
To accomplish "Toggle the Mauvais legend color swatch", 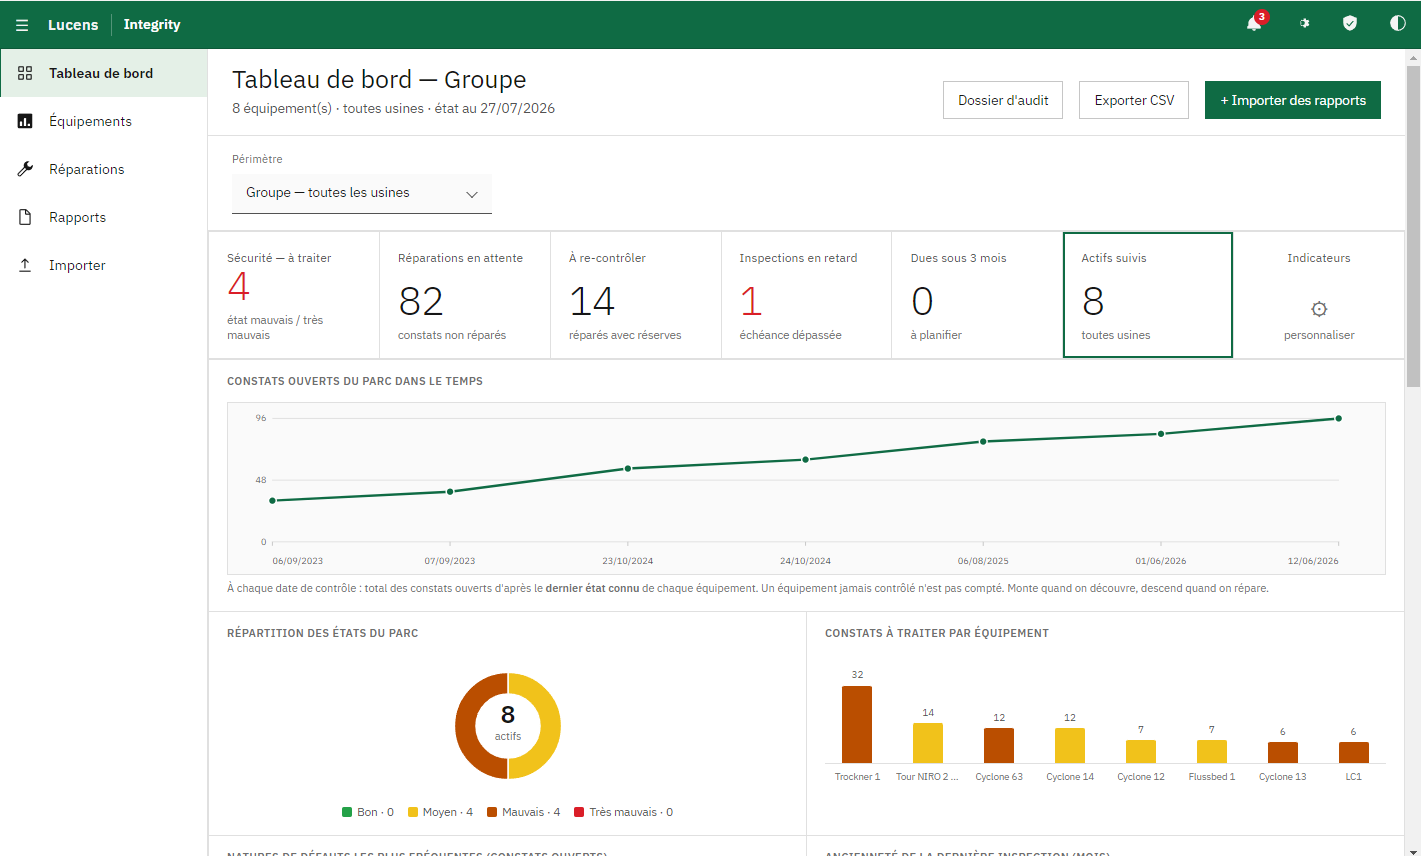I will (x=492, y=812).
